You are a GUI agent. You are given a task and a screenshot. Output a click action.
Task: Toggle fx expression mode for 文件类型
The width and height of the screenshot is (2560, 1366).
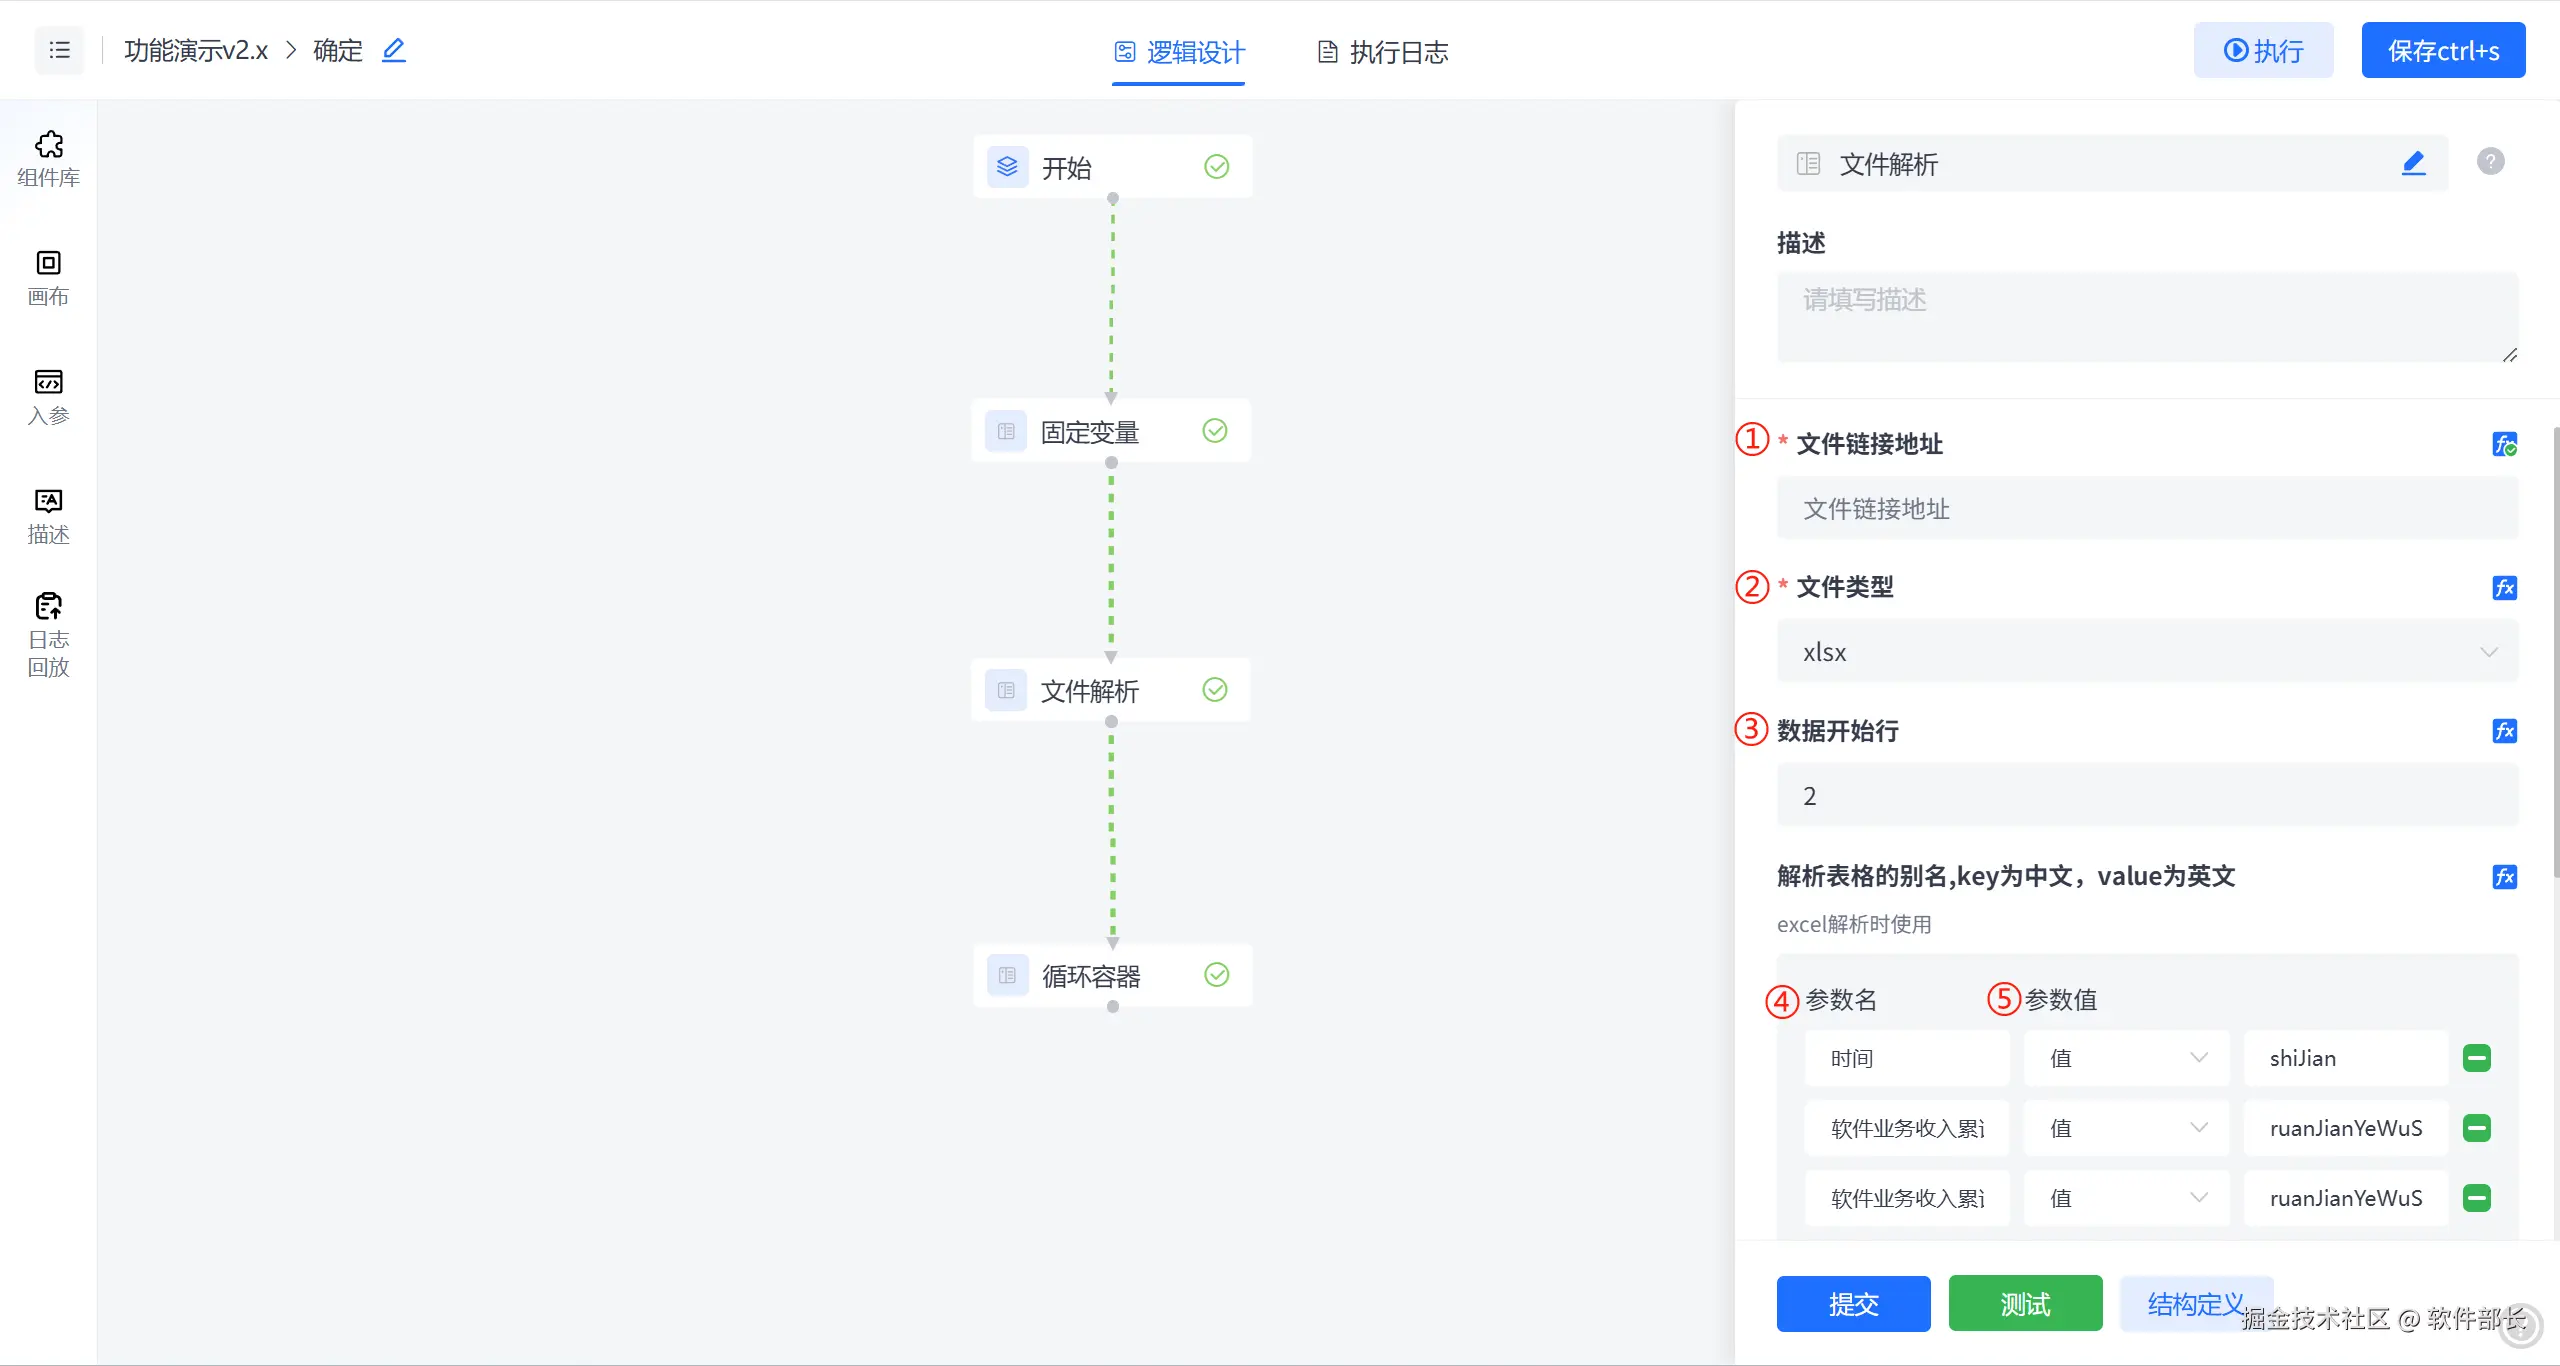point(2504,588)
